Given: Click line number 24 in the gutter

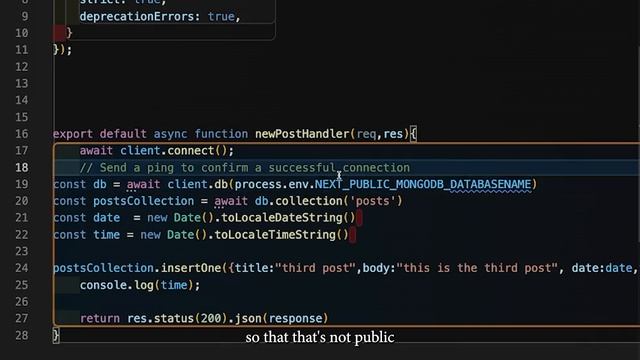Looking at the screenshot, I should point(22,268).
